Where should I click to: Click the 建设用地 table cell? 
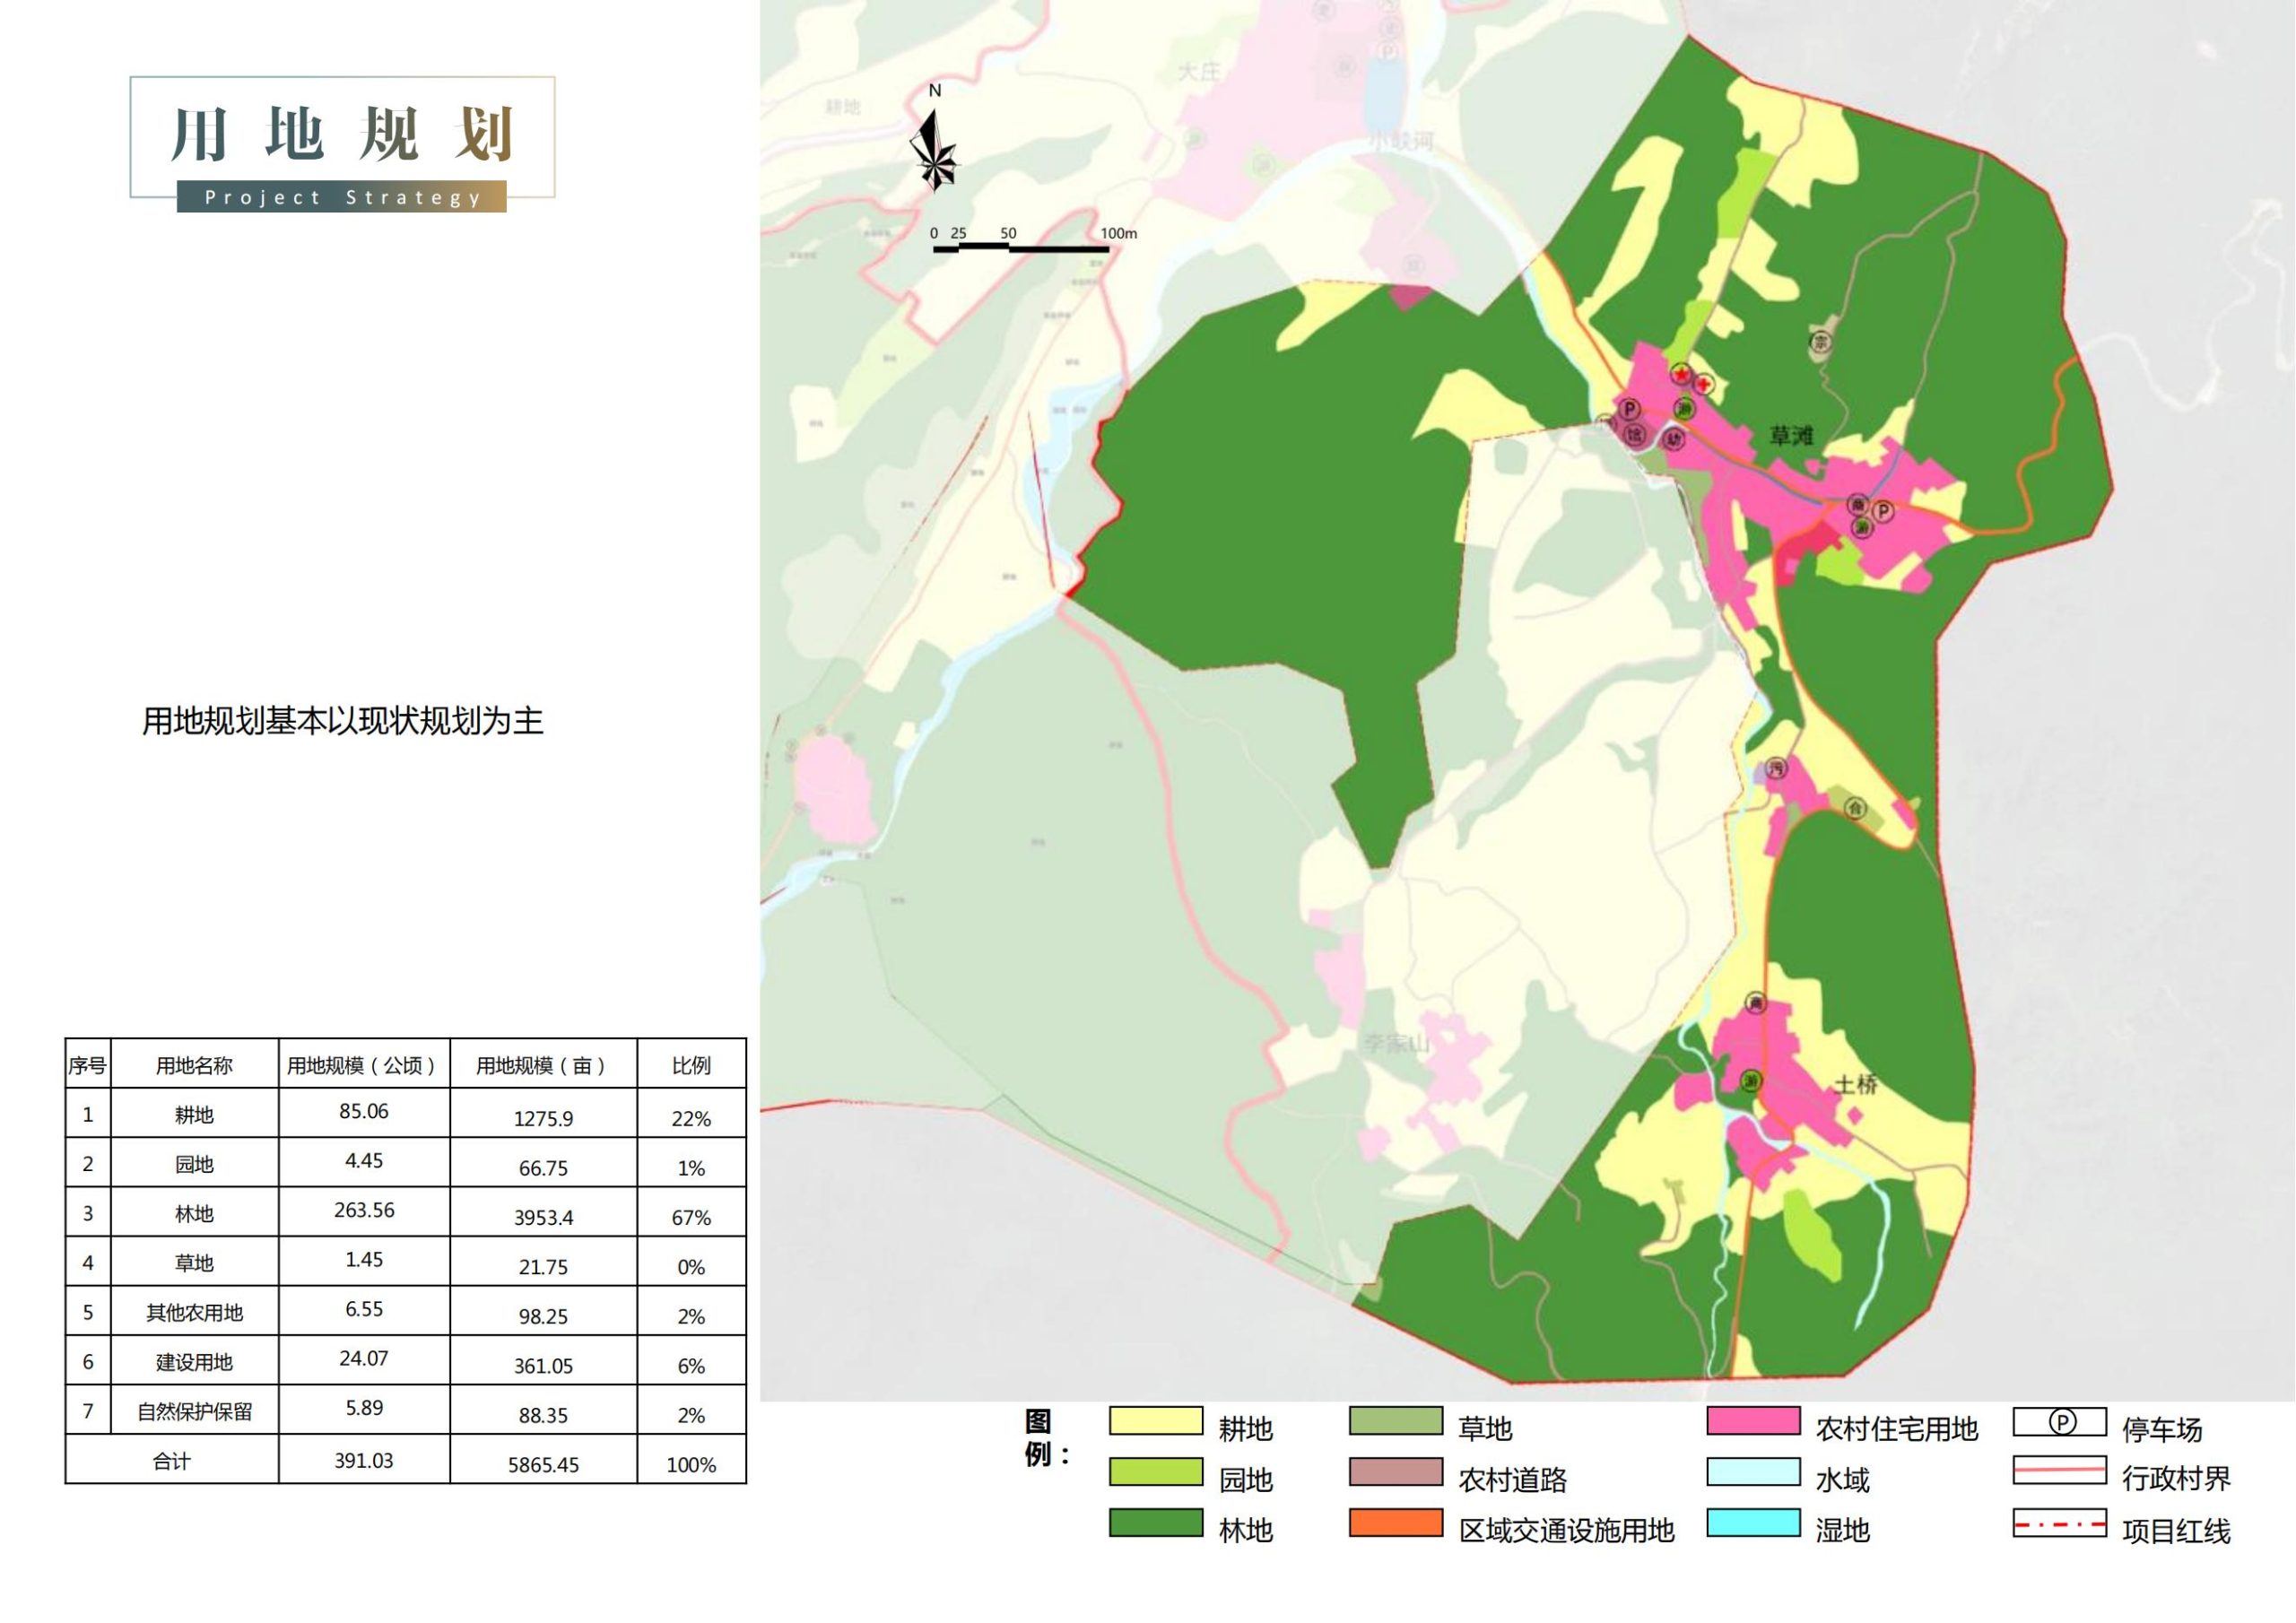[x=194, y=1361]
